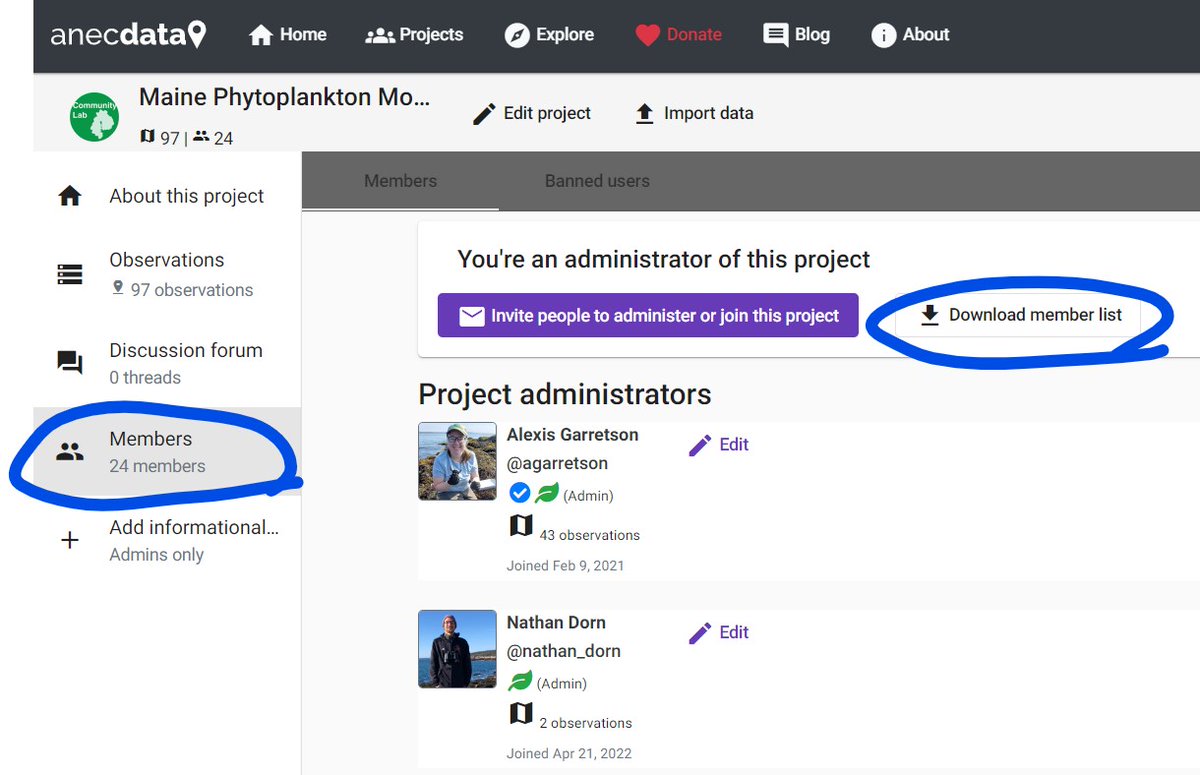This screenshot has width=1200, height=775.
Task: Click the Edit project button
Action: (x=531, y=114)
